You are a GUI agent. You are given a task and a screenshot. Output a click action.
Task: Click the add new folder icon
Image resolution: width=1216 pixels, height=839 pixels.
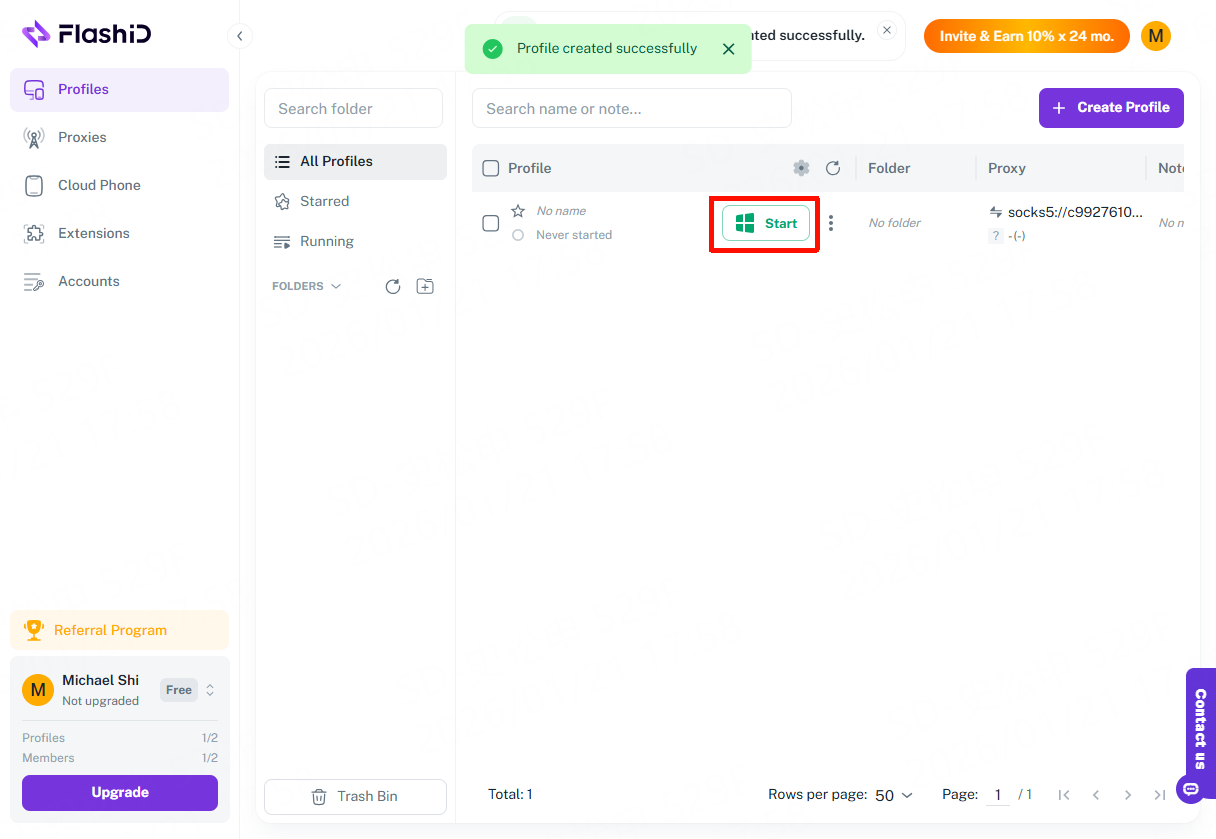(425, 286)
